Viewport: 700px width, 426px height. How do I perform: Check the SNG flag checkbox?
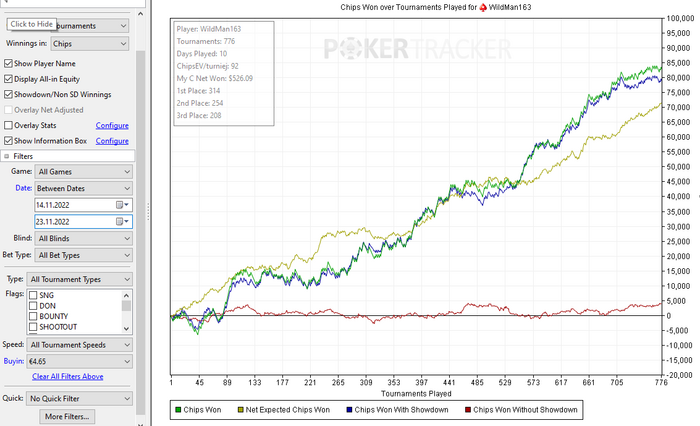tap(33, 295)
